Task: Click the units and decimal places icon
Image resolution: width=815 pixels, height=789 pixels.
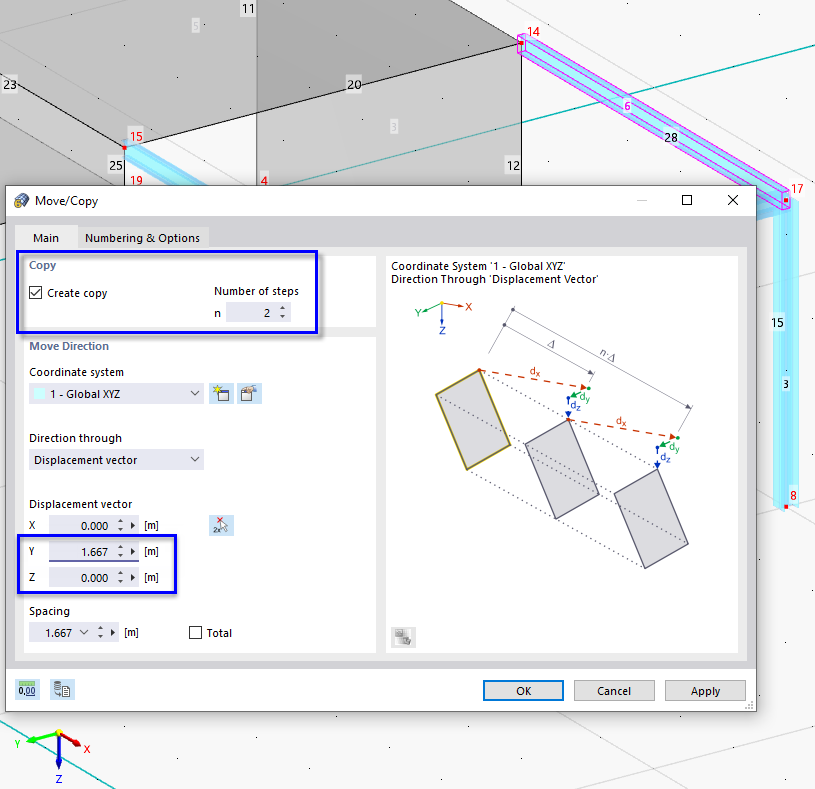Action: point(27,690)
